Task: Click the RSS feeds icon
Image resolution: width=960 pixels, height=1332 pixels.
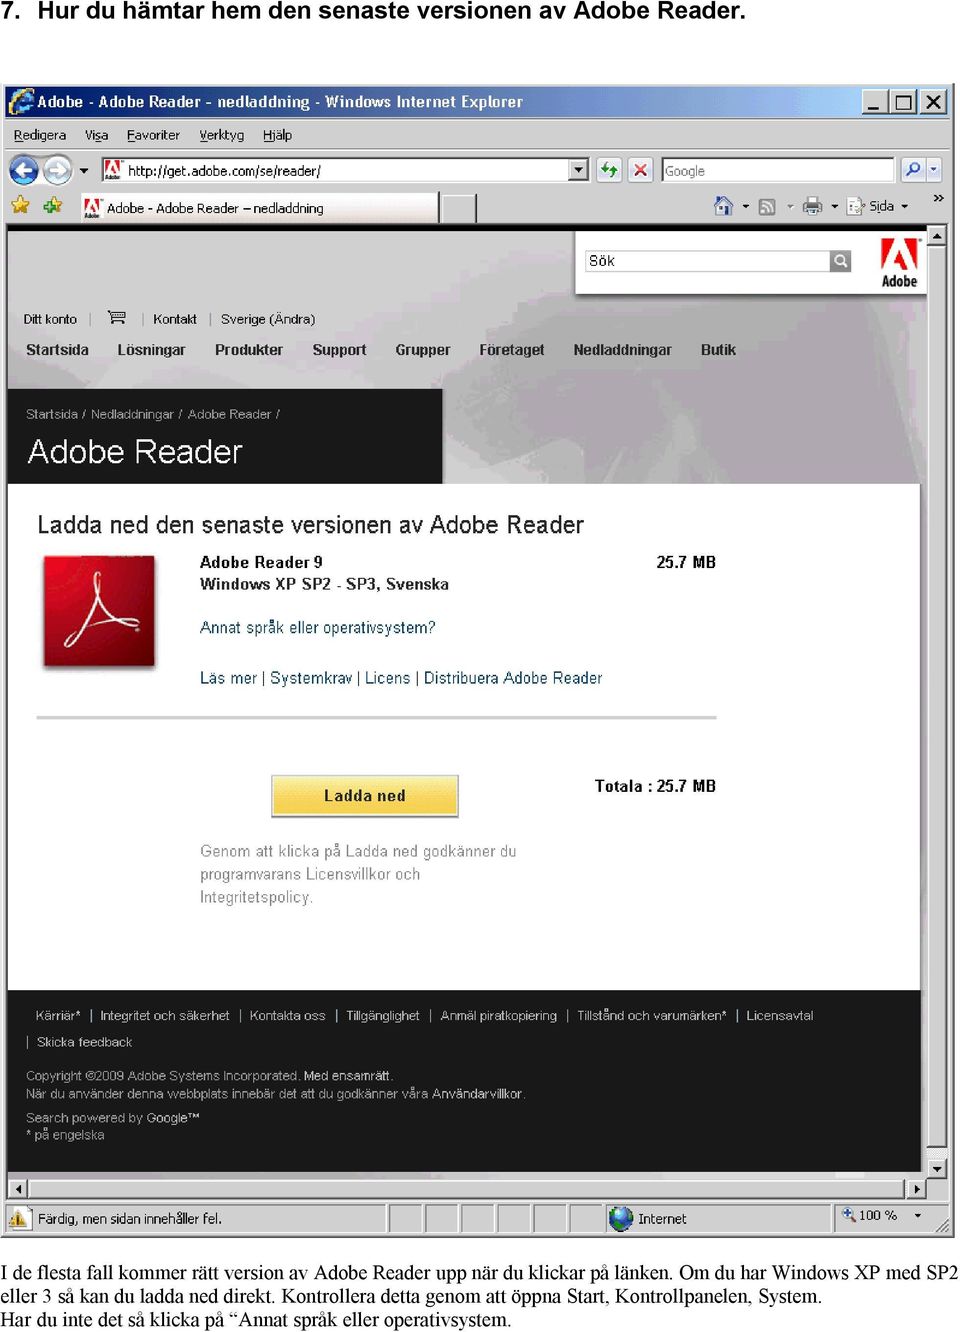Action: tap(767, 207)
